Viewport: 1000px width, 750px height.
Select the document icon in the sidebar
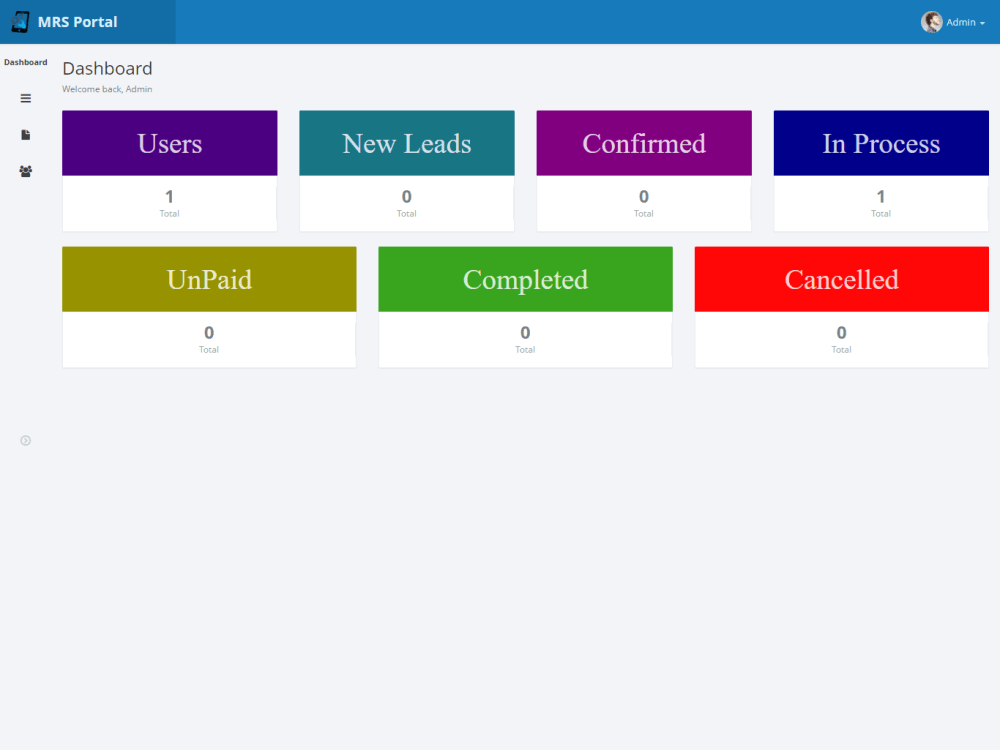(x=25, y=134)
